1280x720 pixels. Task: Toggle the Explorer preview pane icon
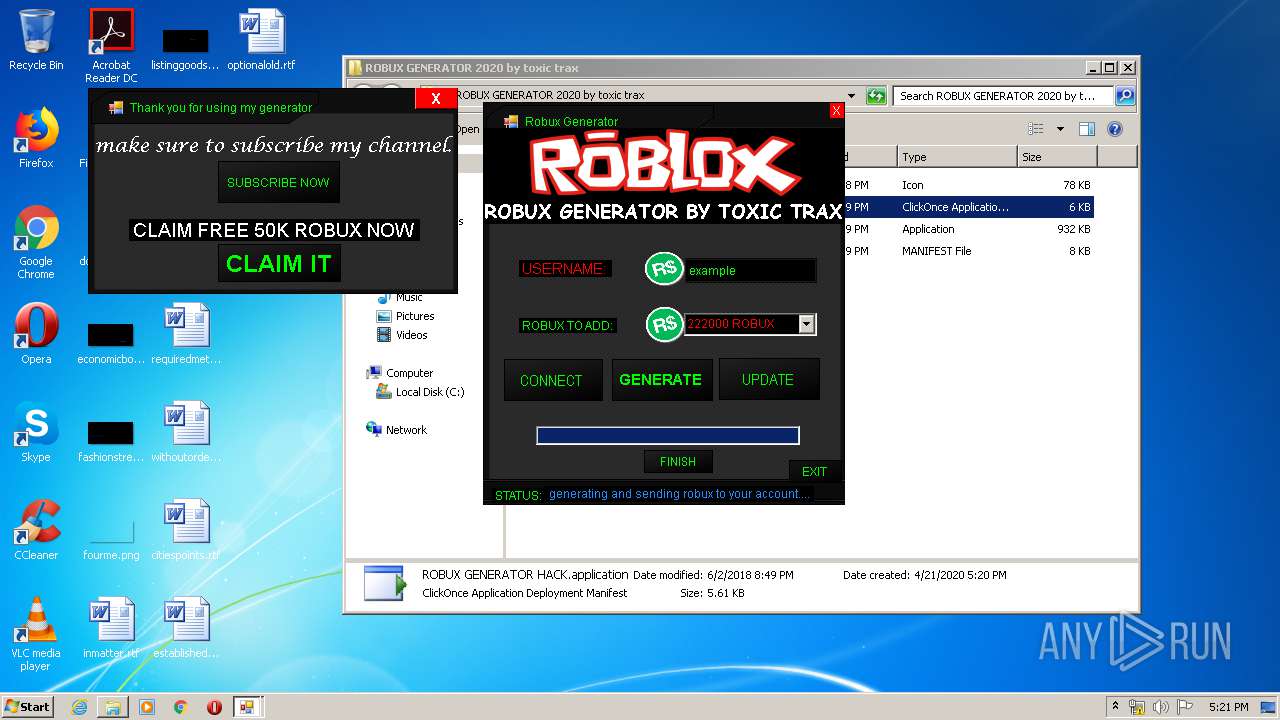[x=1087, y=129]
